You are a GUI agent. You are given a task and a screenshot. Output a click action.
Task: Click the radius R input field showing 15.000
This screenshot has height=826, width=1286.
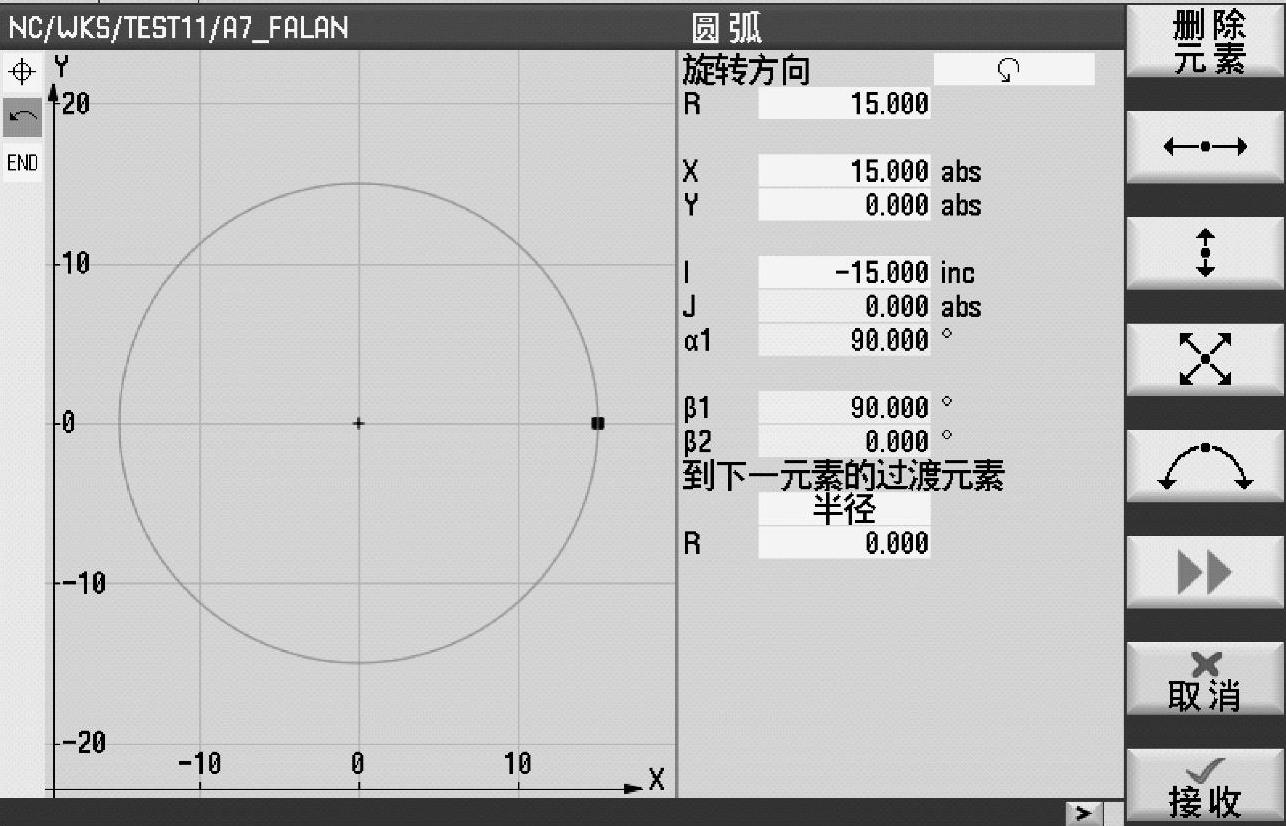click(x=844, y=104)
